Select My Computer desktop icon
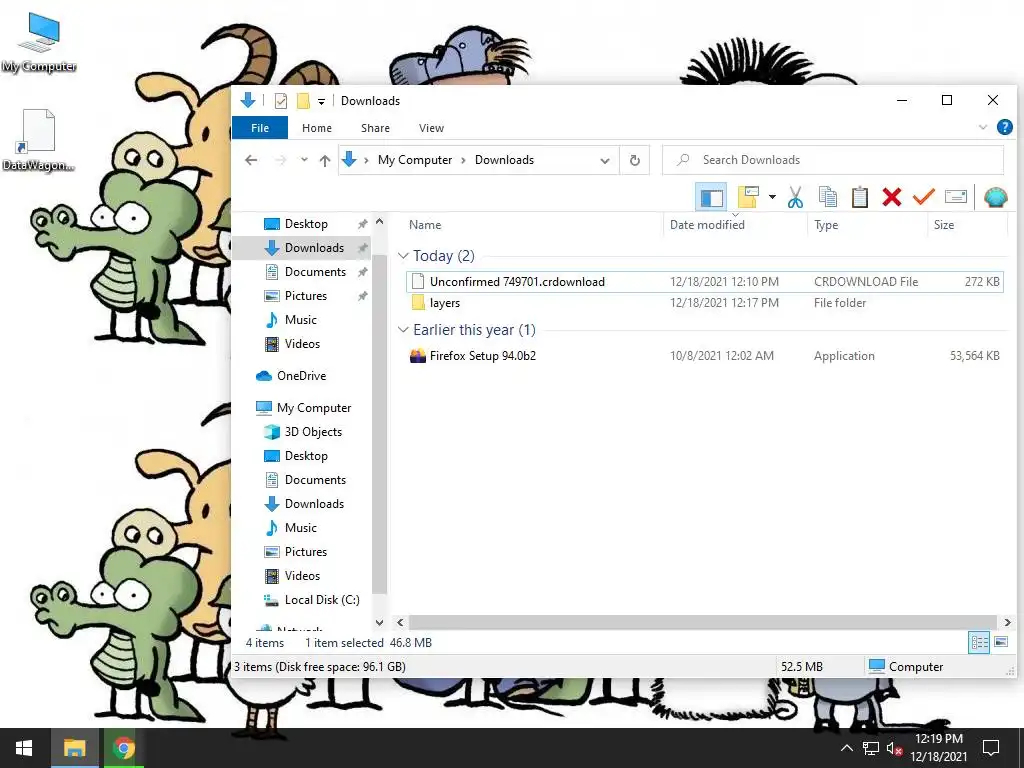Screen dimensions: 1024x768 (39, 42)
